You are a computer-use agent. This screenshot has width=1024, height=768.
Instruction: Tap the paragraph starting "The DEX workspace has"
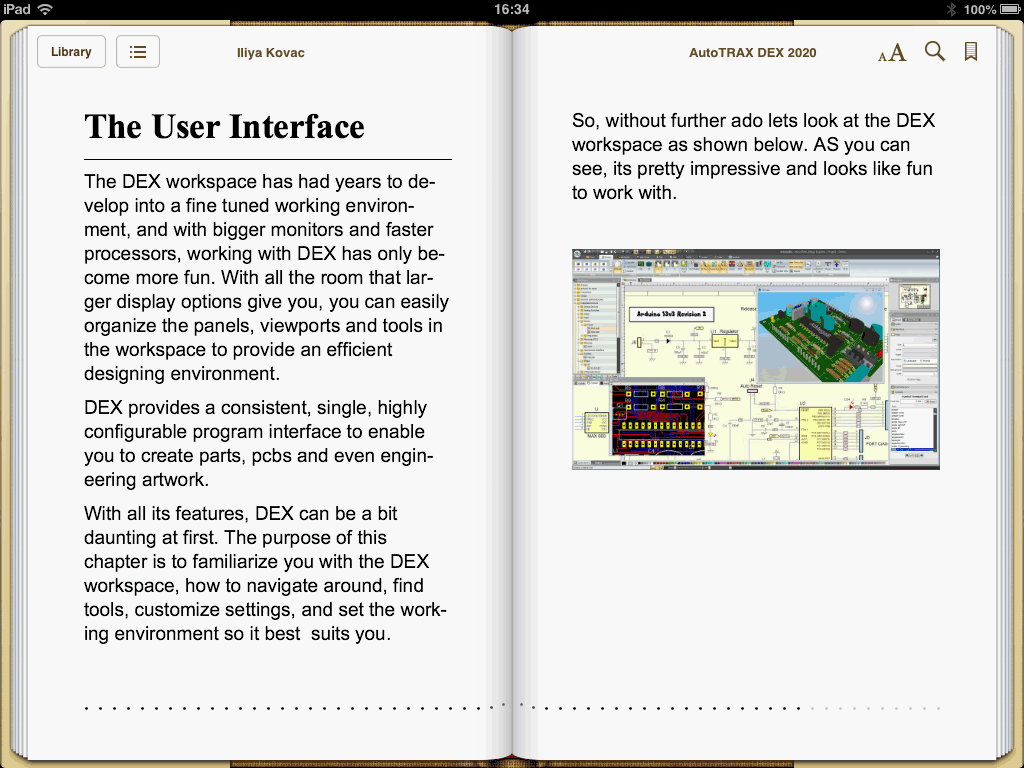[x=266, y=278]
